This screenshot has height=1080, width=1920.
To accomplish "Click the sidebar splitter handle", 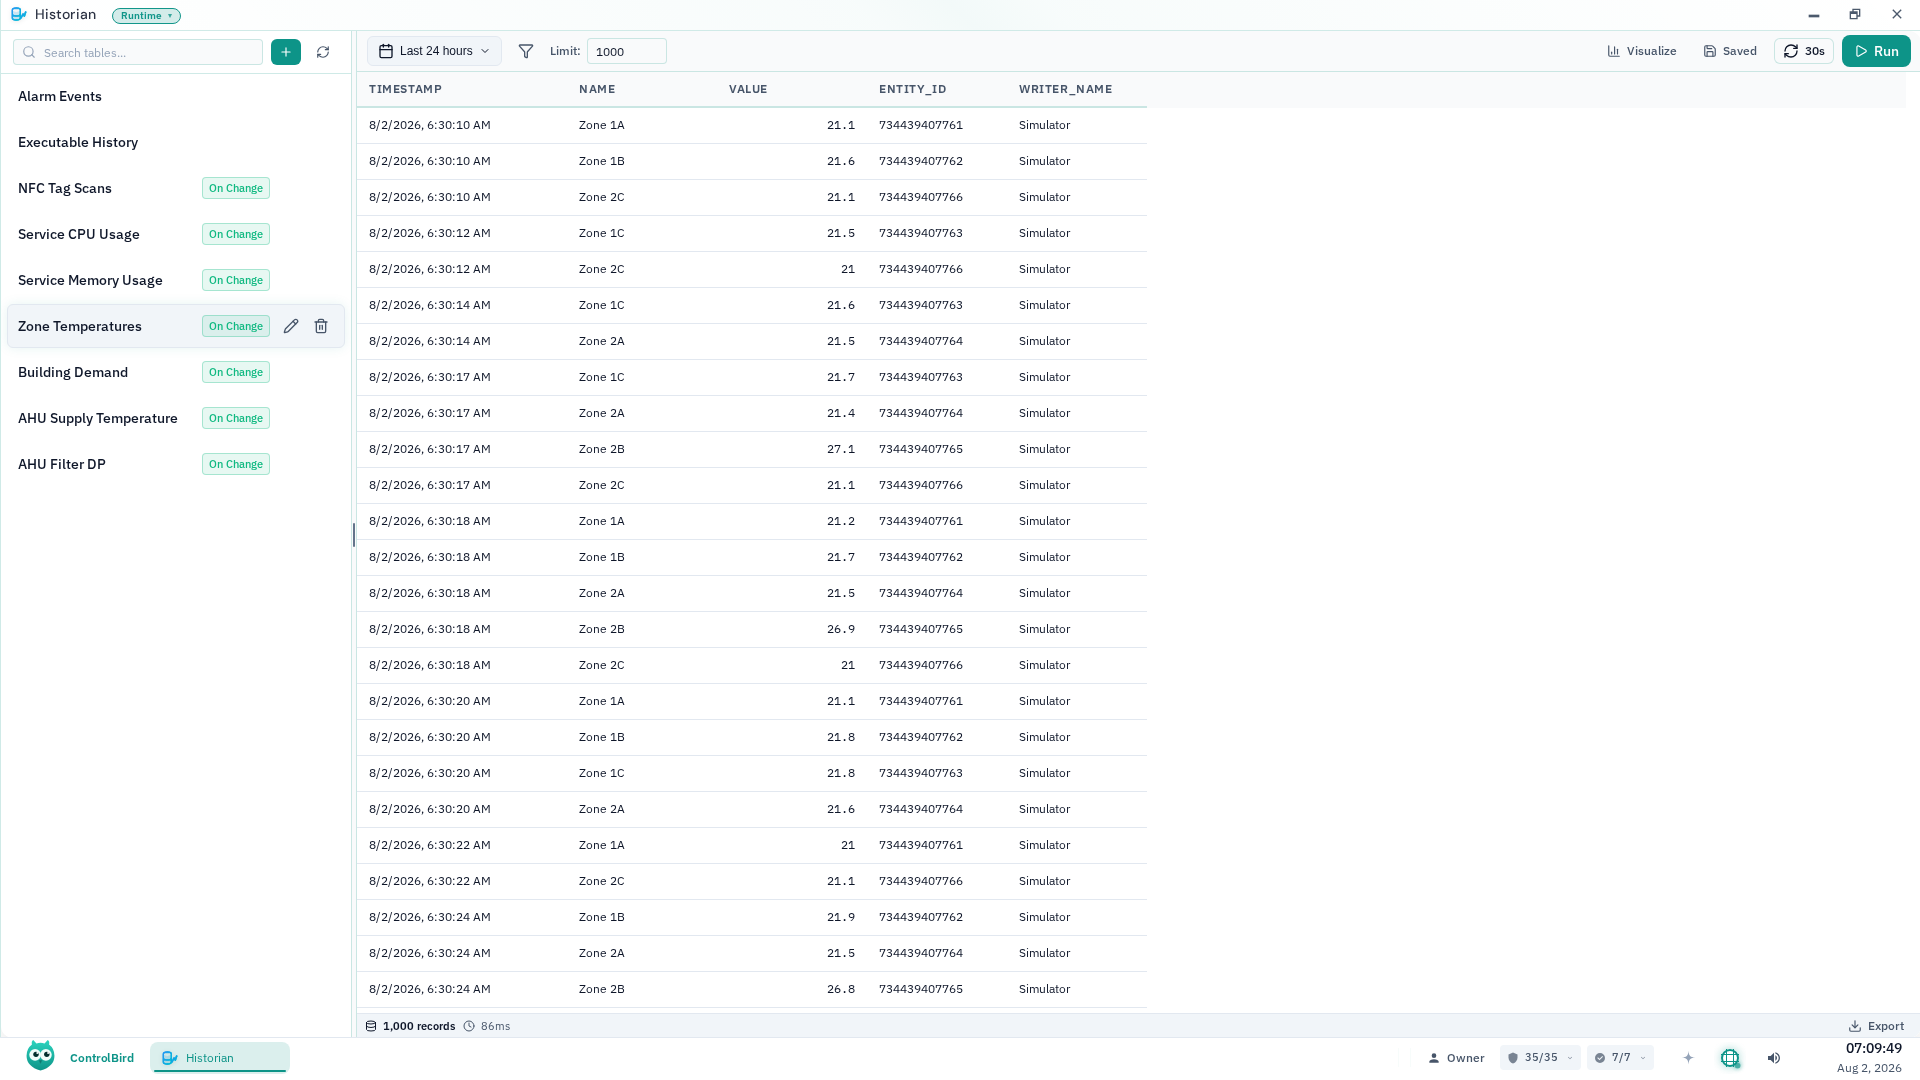I will pos(354,535).
